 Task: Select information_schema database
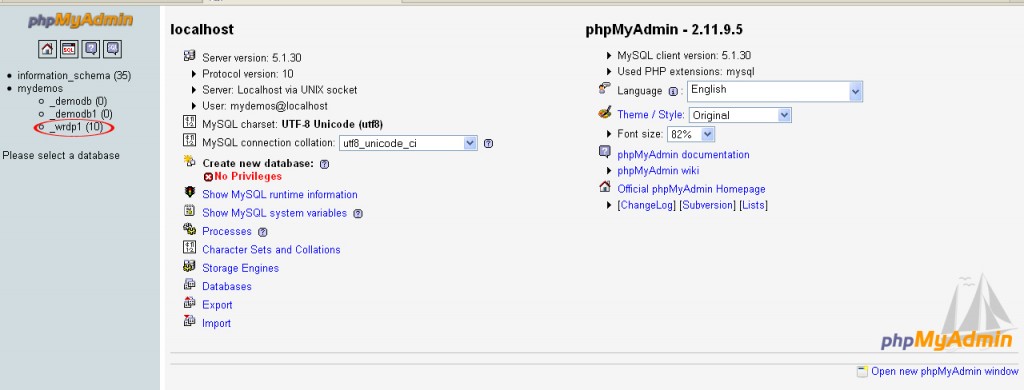(74, 76)
